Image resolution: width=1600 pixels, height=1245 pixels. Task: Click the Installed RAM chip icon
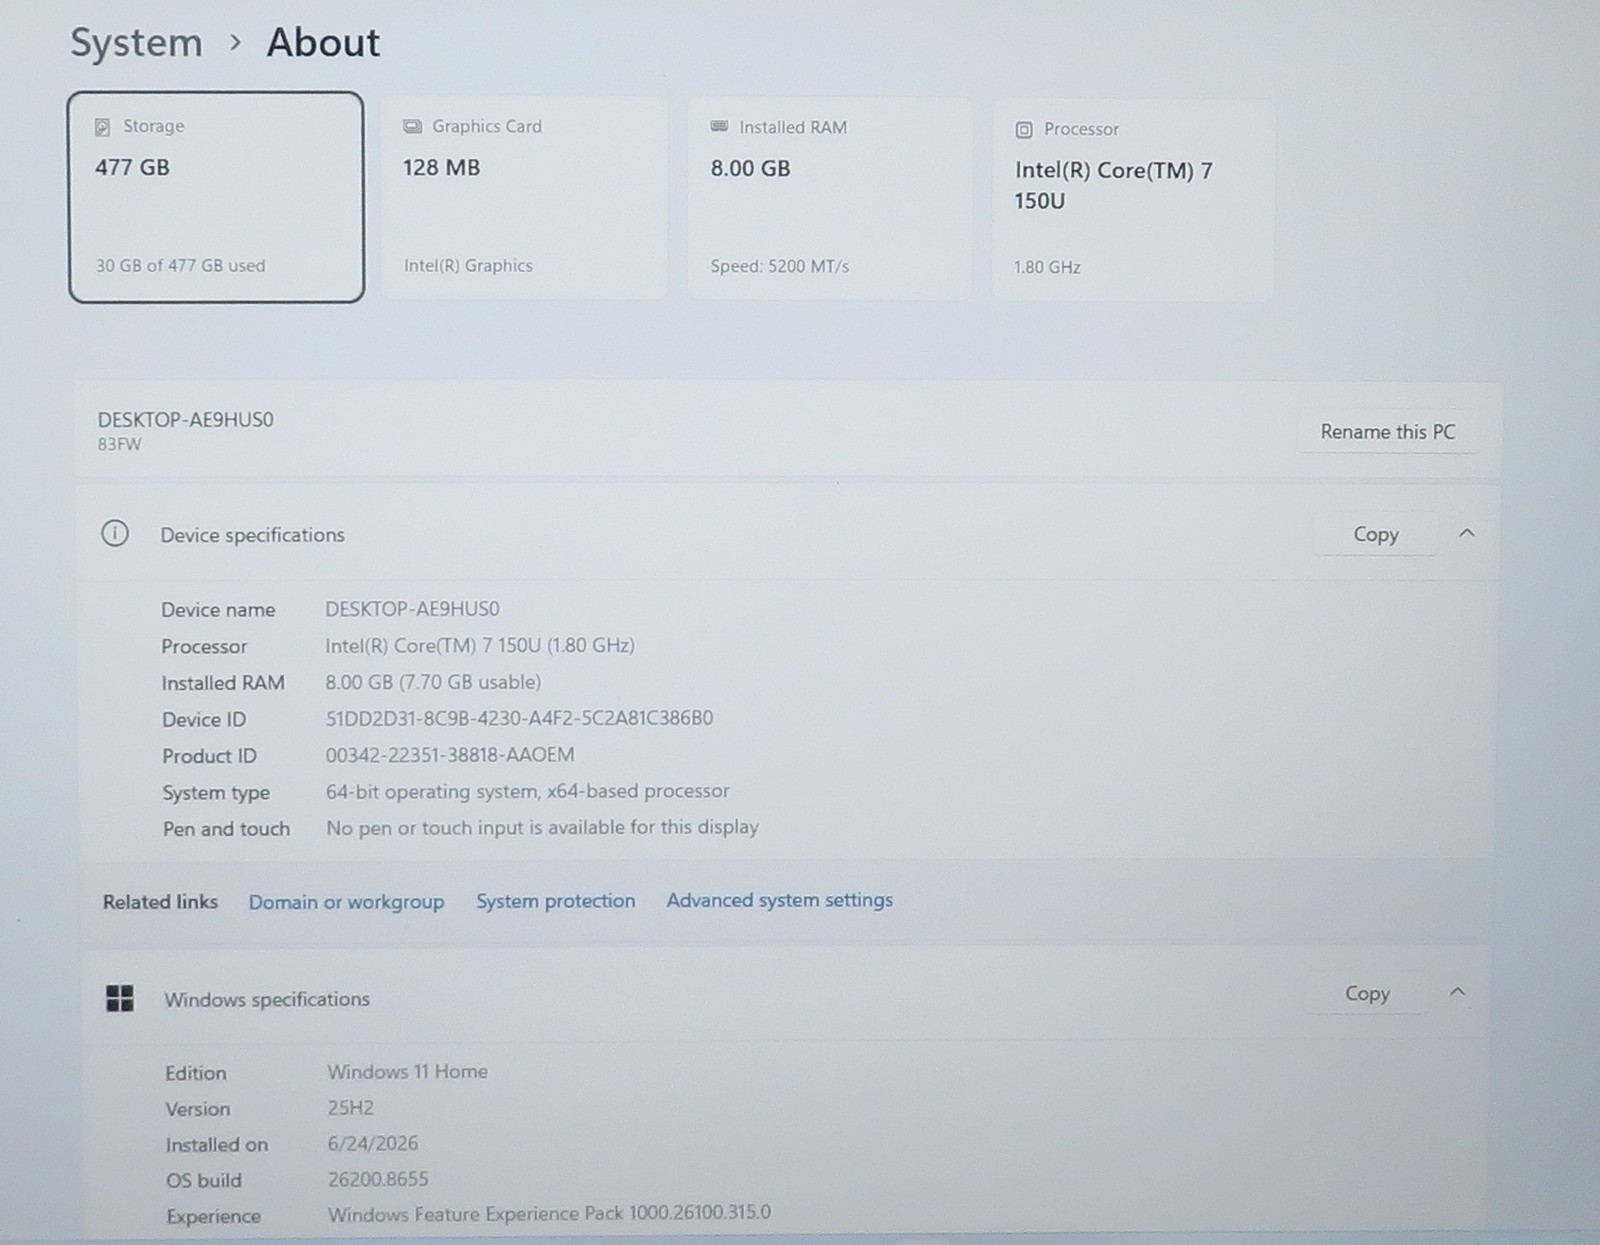pos(719,126)
